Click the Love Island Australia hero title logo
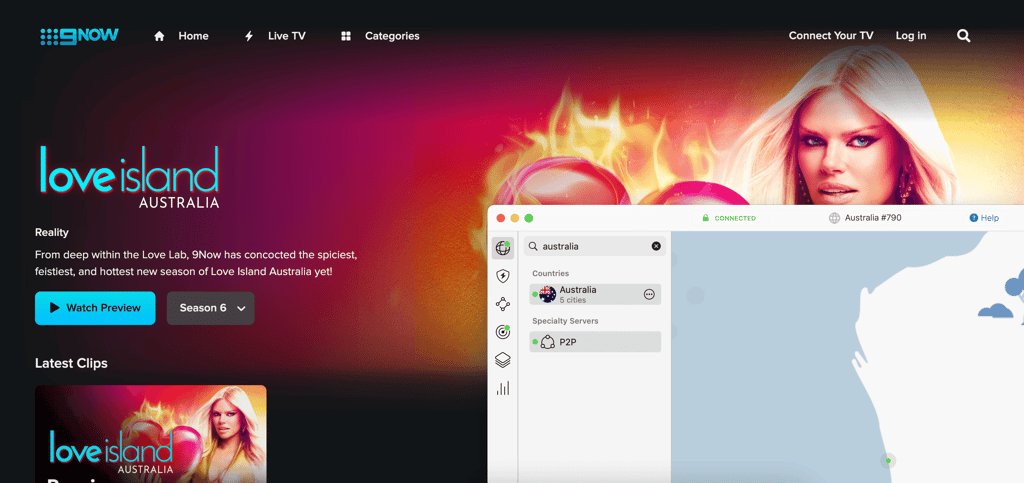Screen dimensions: 1024x483 [130, 177]
